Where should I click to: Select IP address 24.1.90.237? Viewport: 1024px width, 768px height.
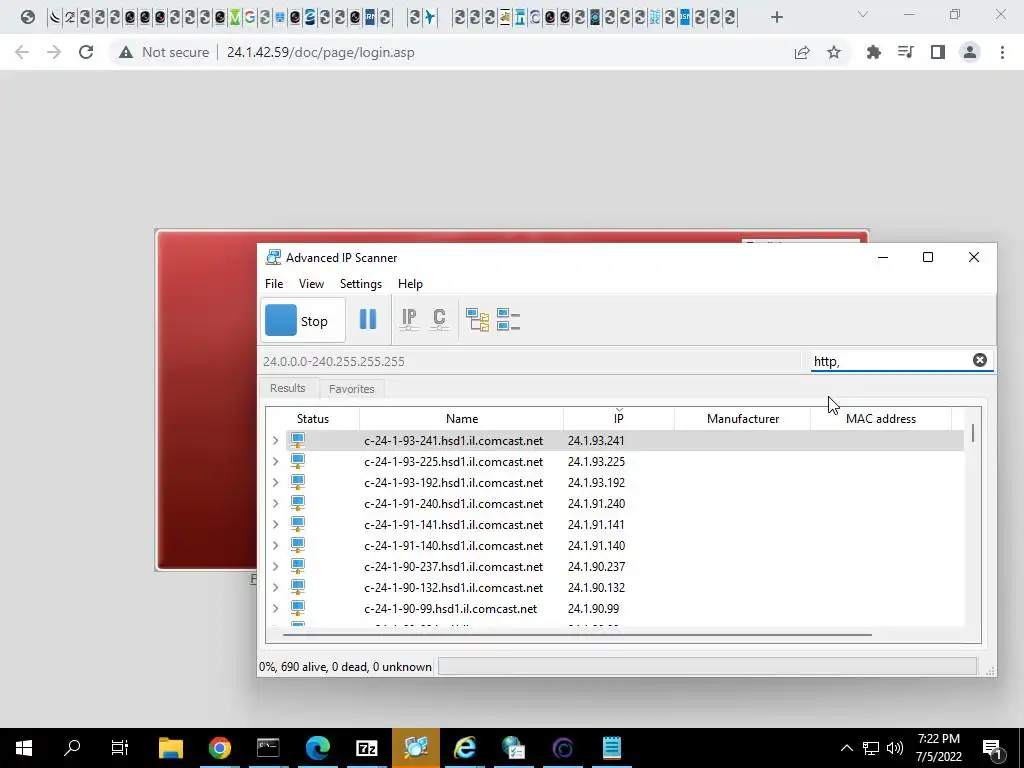(x=596, y=566)
